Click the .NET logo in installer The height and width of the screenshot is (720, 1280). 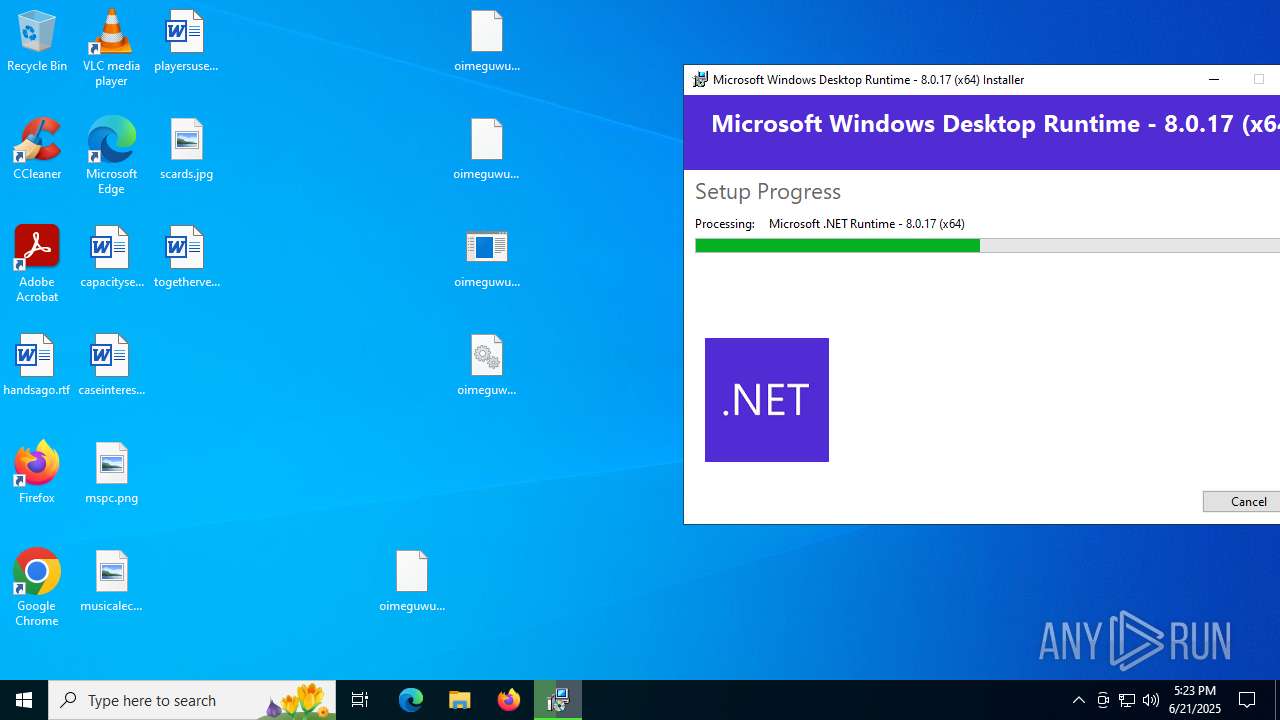(767, 400)
